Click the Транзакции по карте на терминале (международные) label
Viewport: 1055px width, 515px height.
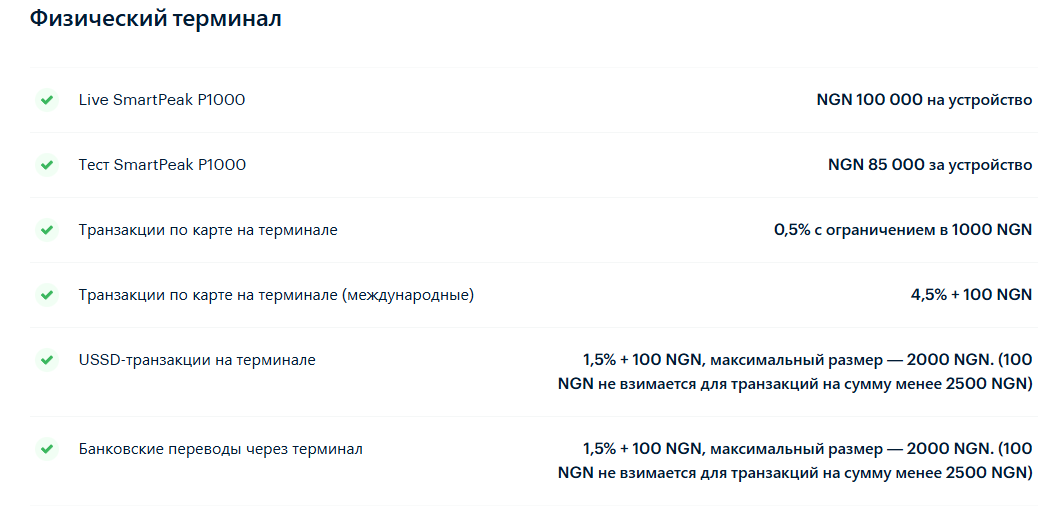coord(276,295)
